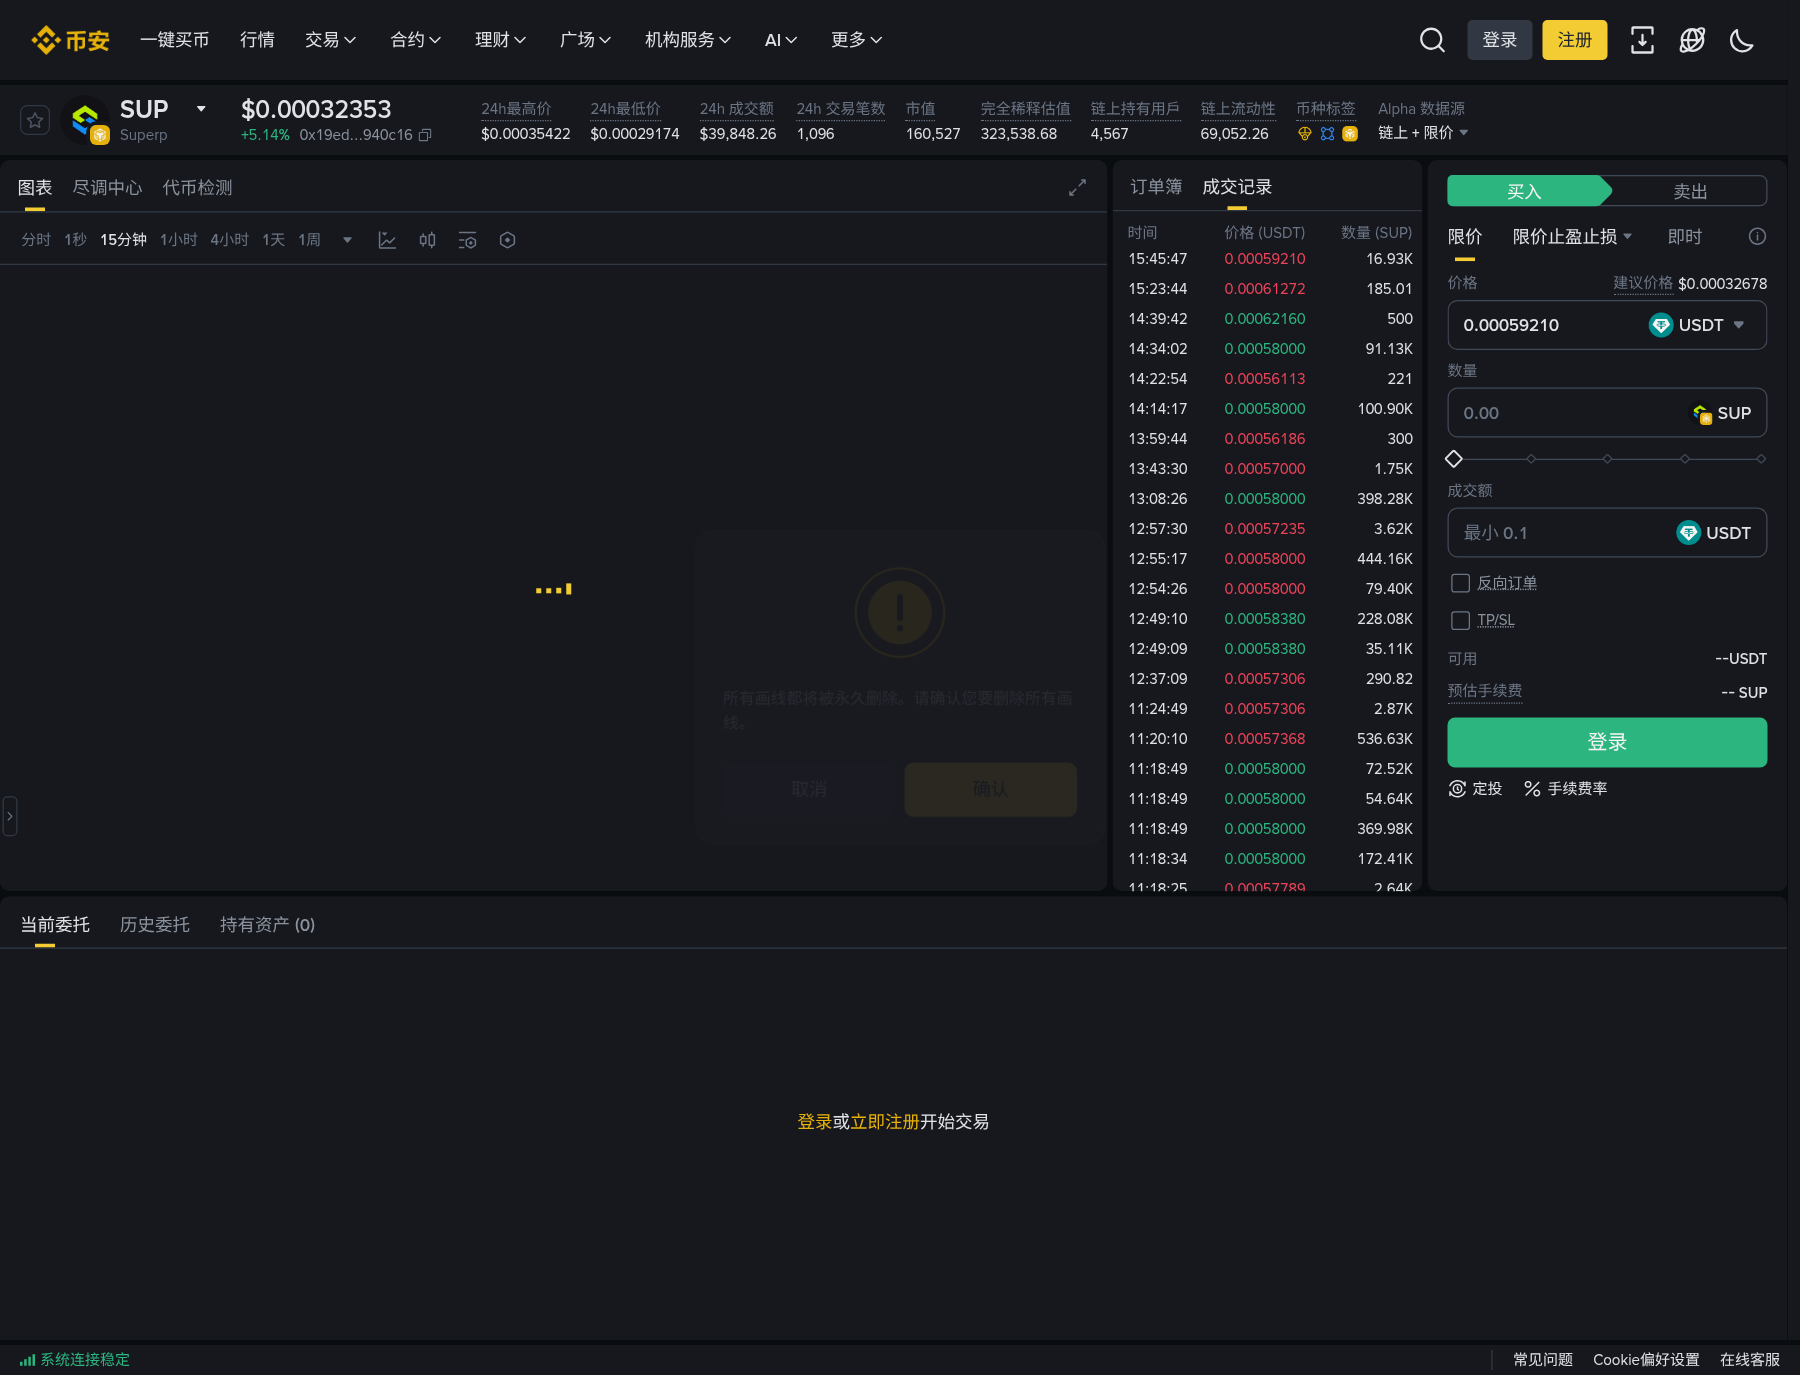The width and height of the screenshot is (1800, 1375).
Task: Toggle the dark mode moon icon
Action: [1742, 40]
